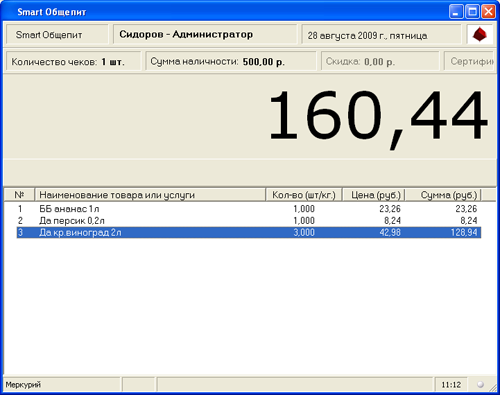Screen dimensions: 500x395
Task: Click the round status indicator in status bar
Action: (480, 384)
